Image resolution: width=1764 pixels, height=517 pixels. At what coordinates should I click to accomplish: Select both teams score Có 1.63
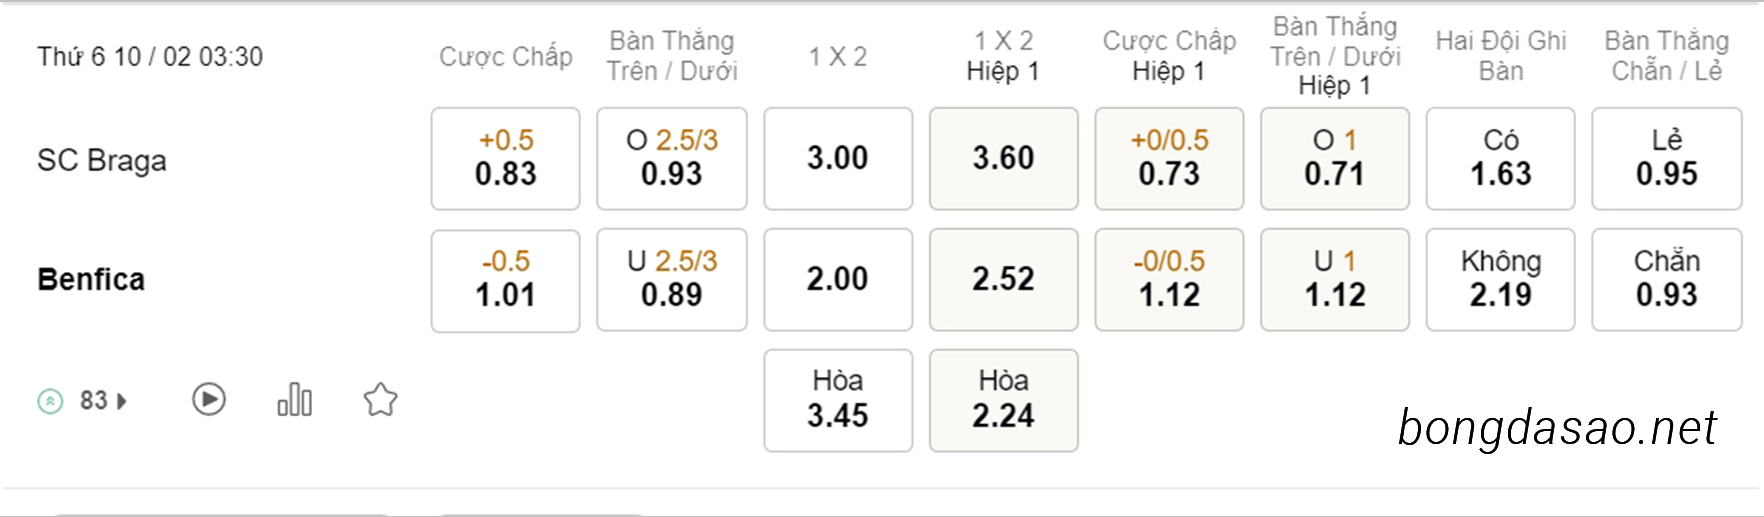coord(1501,159)
